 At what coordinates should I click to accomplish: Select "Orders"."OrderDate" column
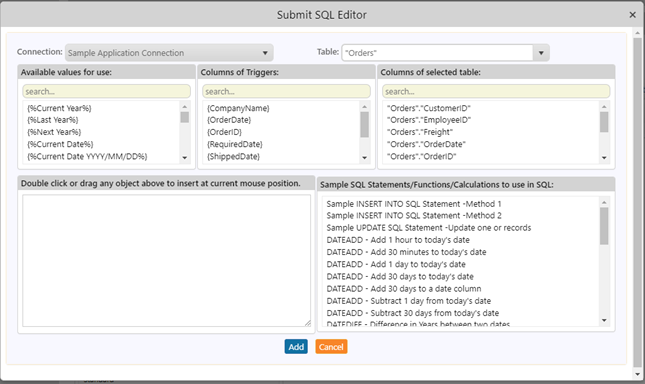(426, 144)
